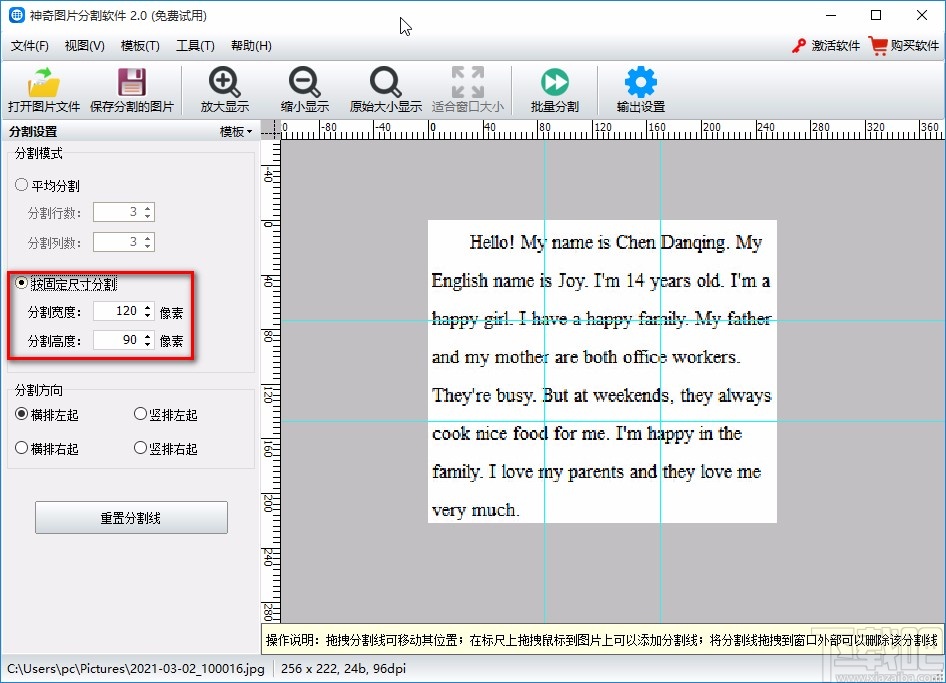Click the vertical ruler at 120 mark
The width and height of the screenshot is (946, 683).
click(269, 396)
